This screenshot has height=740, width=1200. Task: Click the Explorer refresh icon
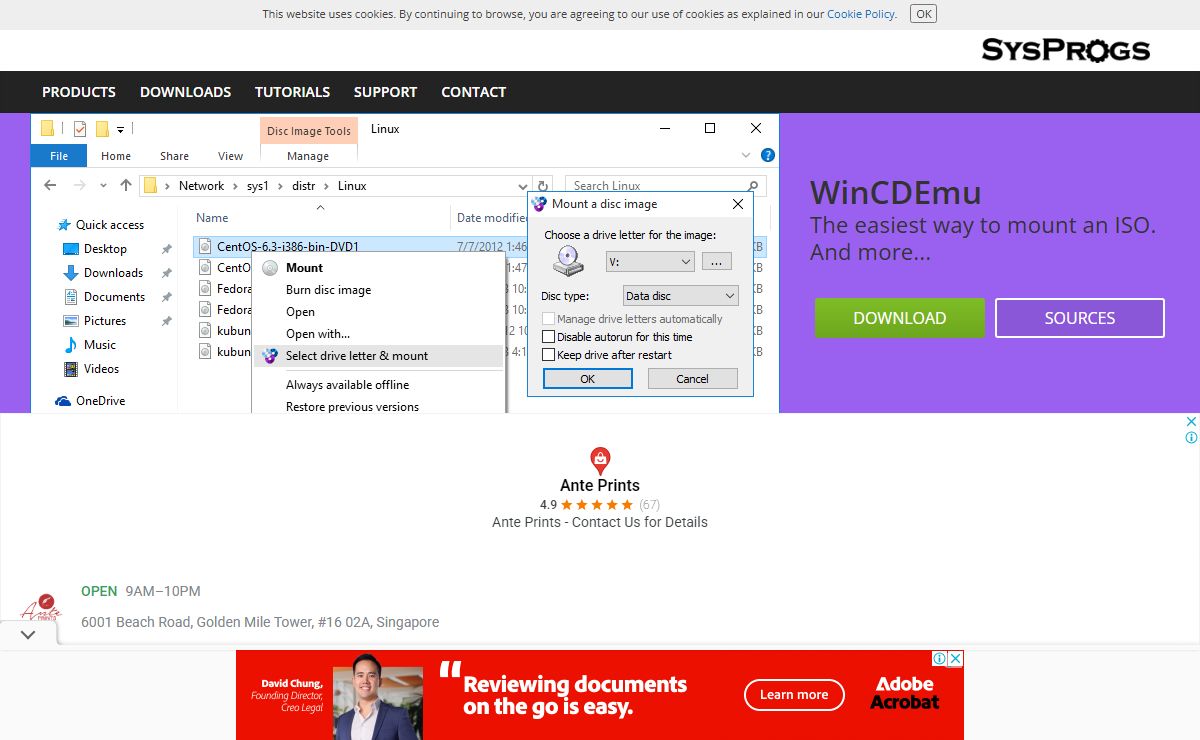pyautogui.click(x=542, y=186)
